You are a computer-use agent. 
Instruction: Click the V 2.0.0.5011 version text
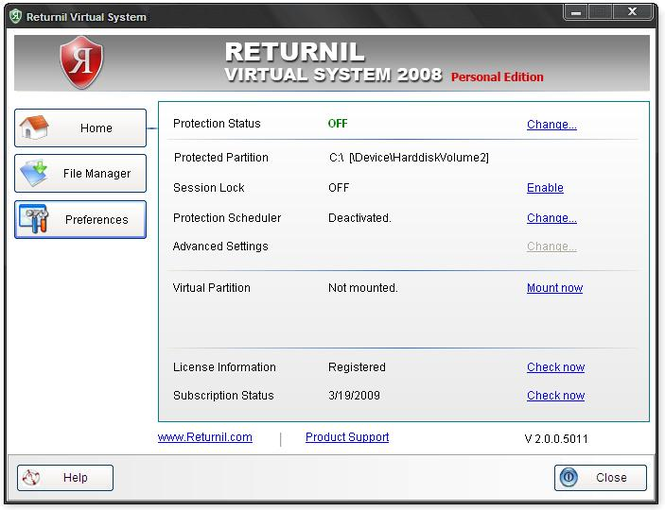point(556,439)
